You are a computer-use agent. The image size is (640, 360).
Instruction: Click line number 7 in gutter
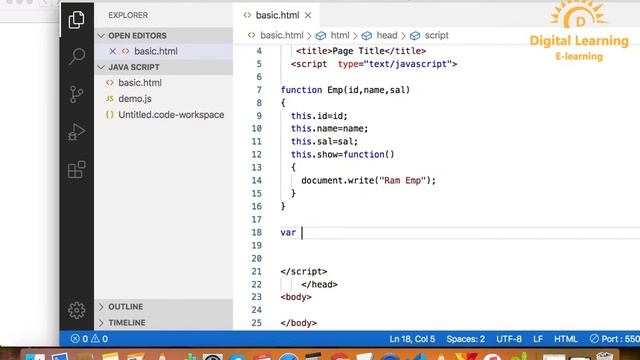(x=259, y=90)
